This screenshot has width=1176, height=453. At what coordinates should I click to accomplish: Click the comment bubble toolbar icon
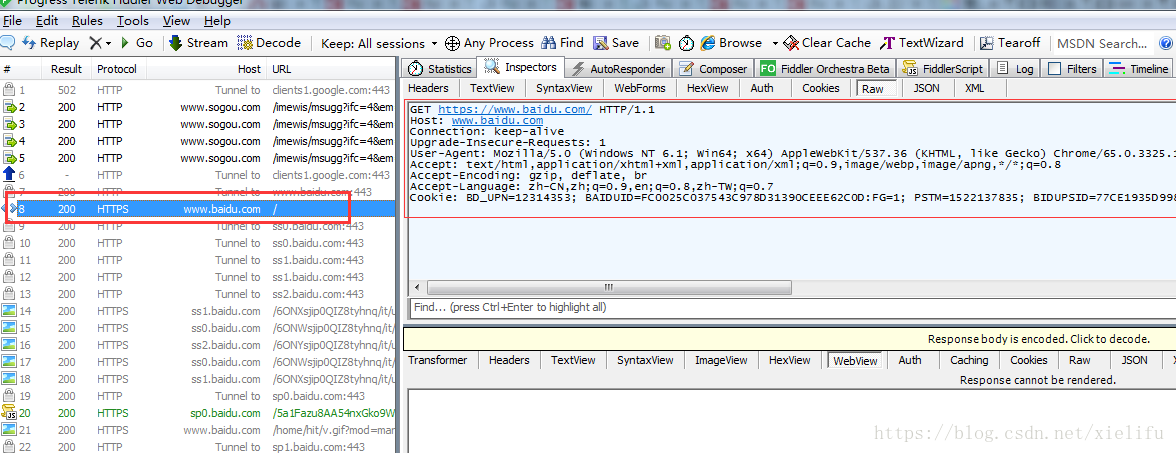pos(9,43)
